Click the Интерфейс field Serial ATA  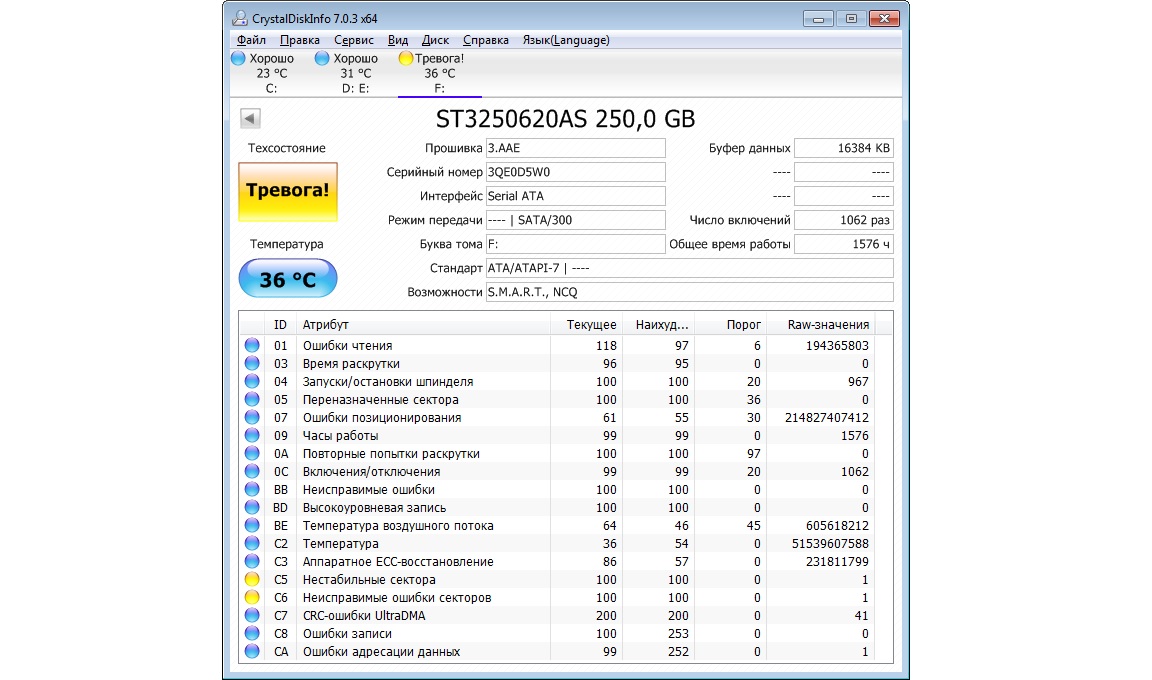coord(575,196)
